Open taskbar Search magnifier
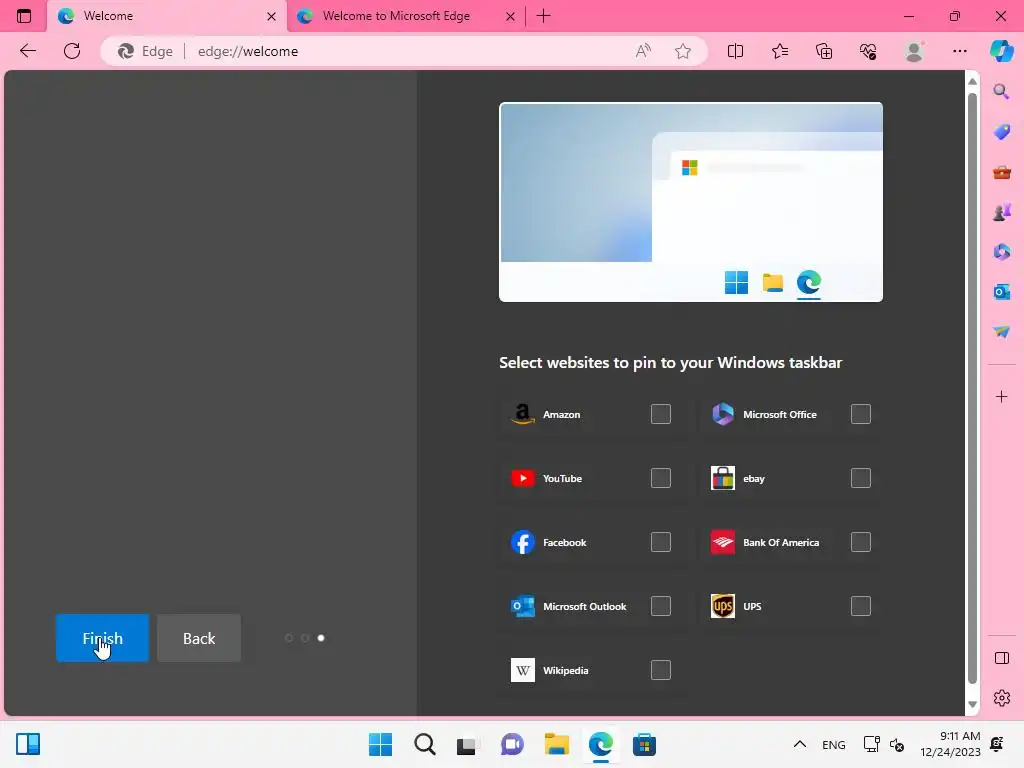 click(x=424, y=744)
